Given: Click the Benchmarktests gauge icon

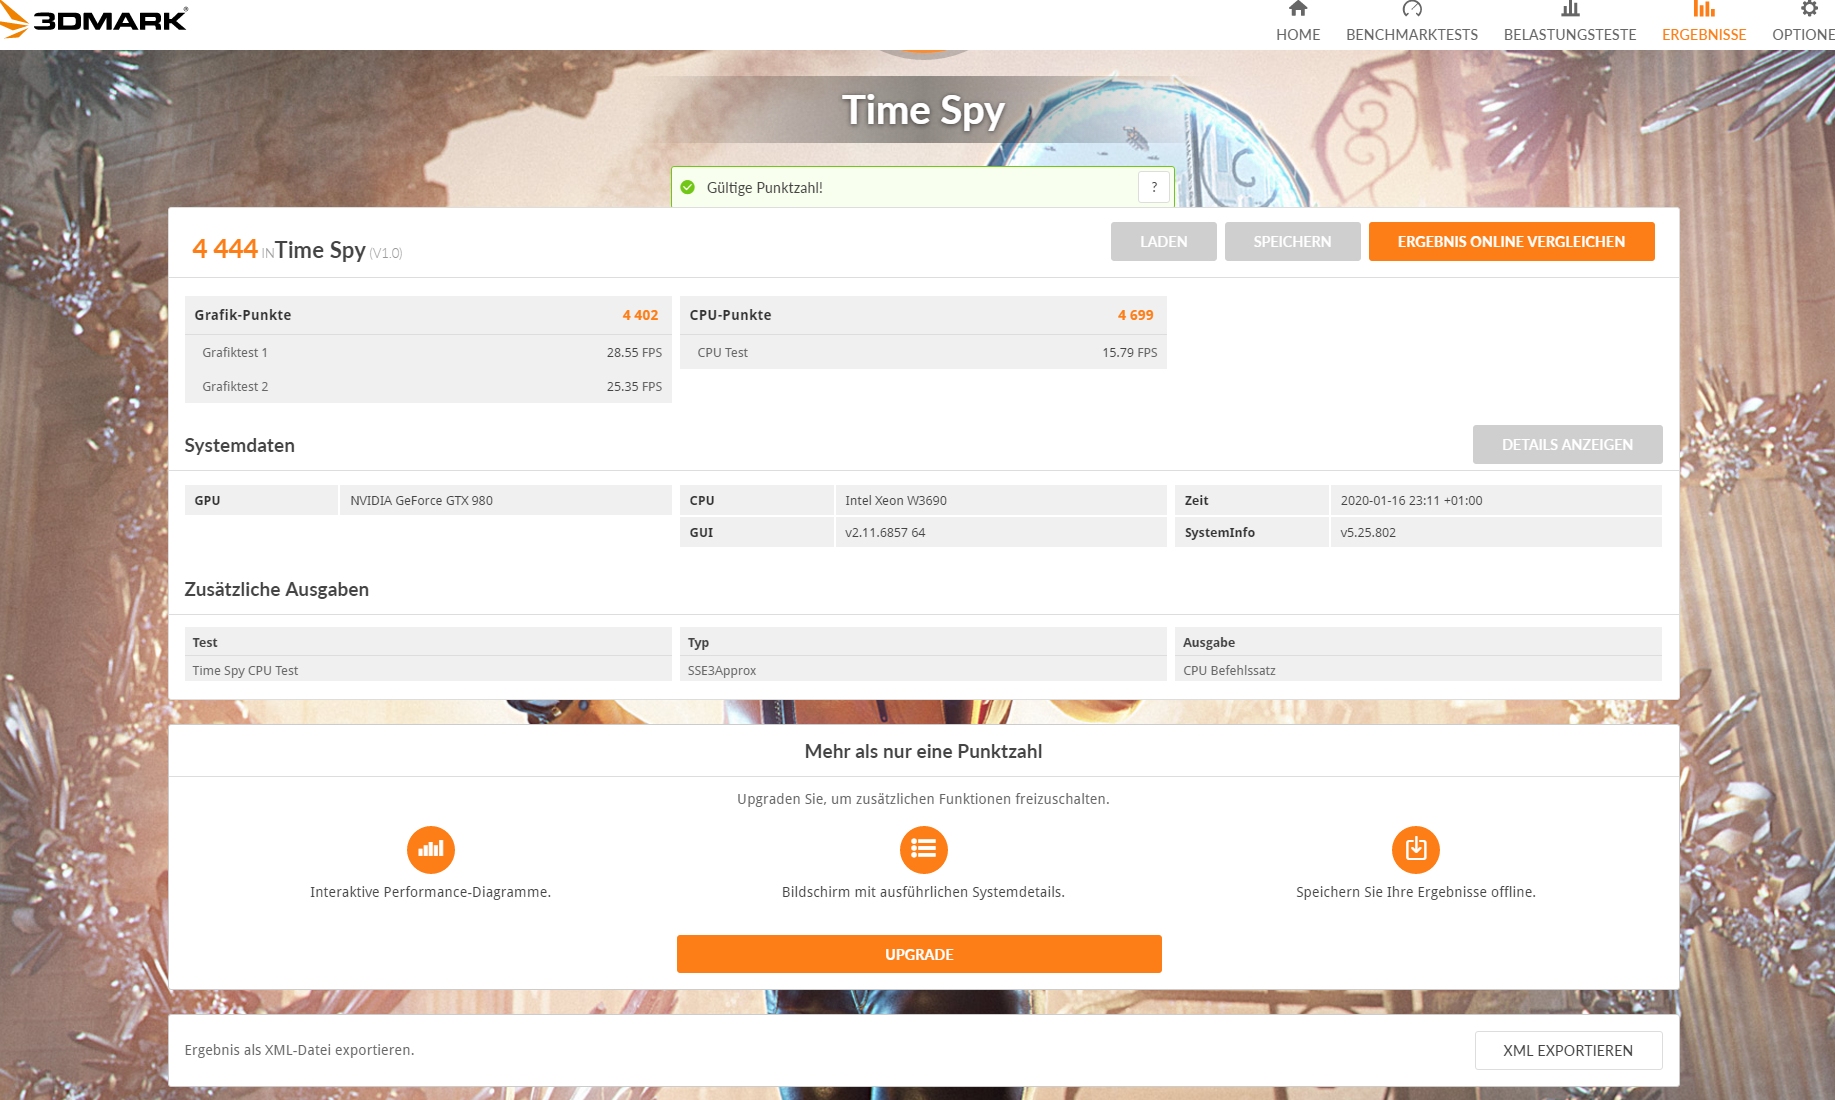Looking at the screenshot, I should click(1412, 9).
